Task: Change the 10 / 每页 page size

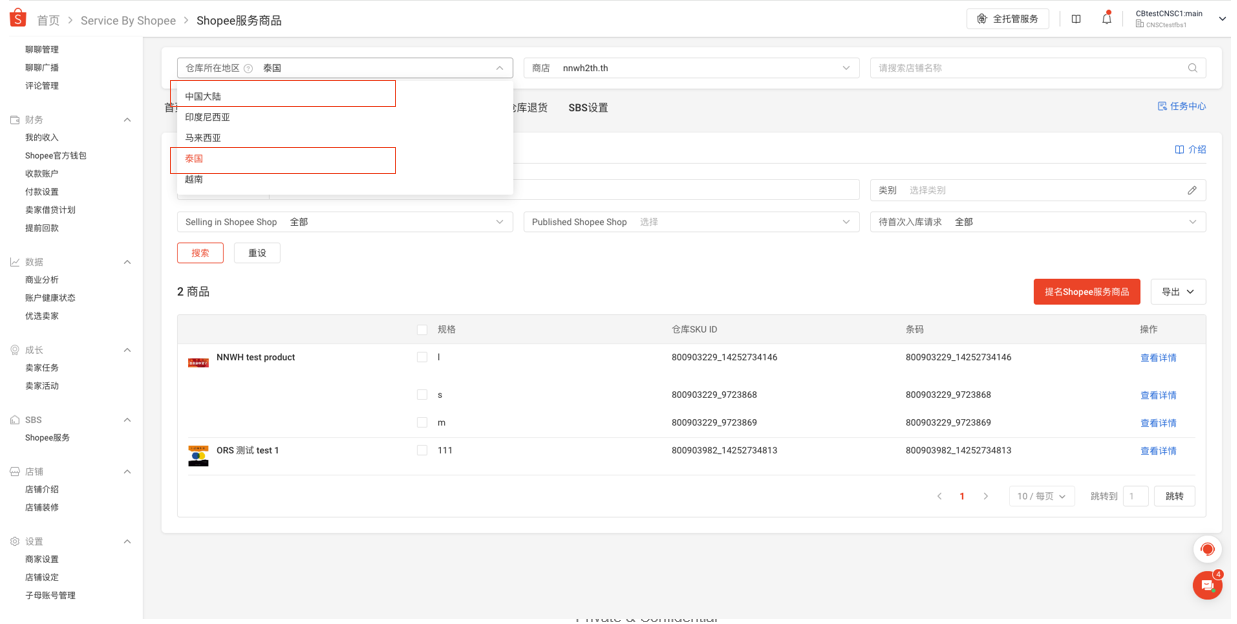Action: 1041,496
